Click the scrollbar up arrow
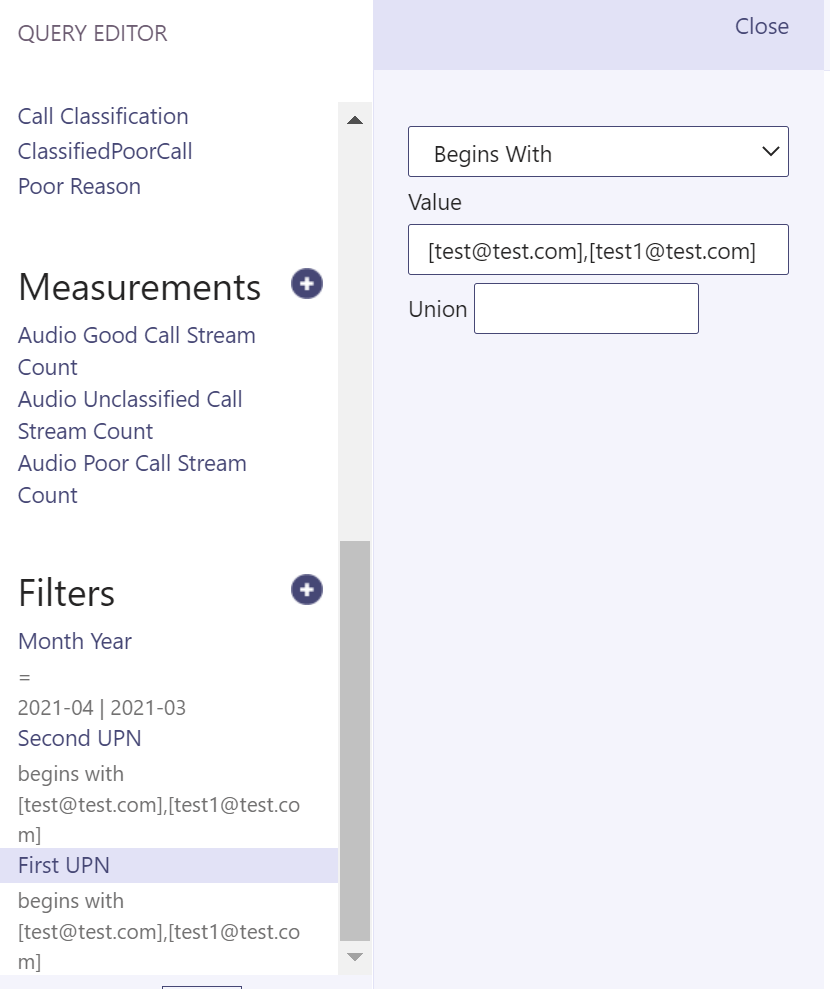The height and width of the screenshot is (989, 830). coord(355,120)
